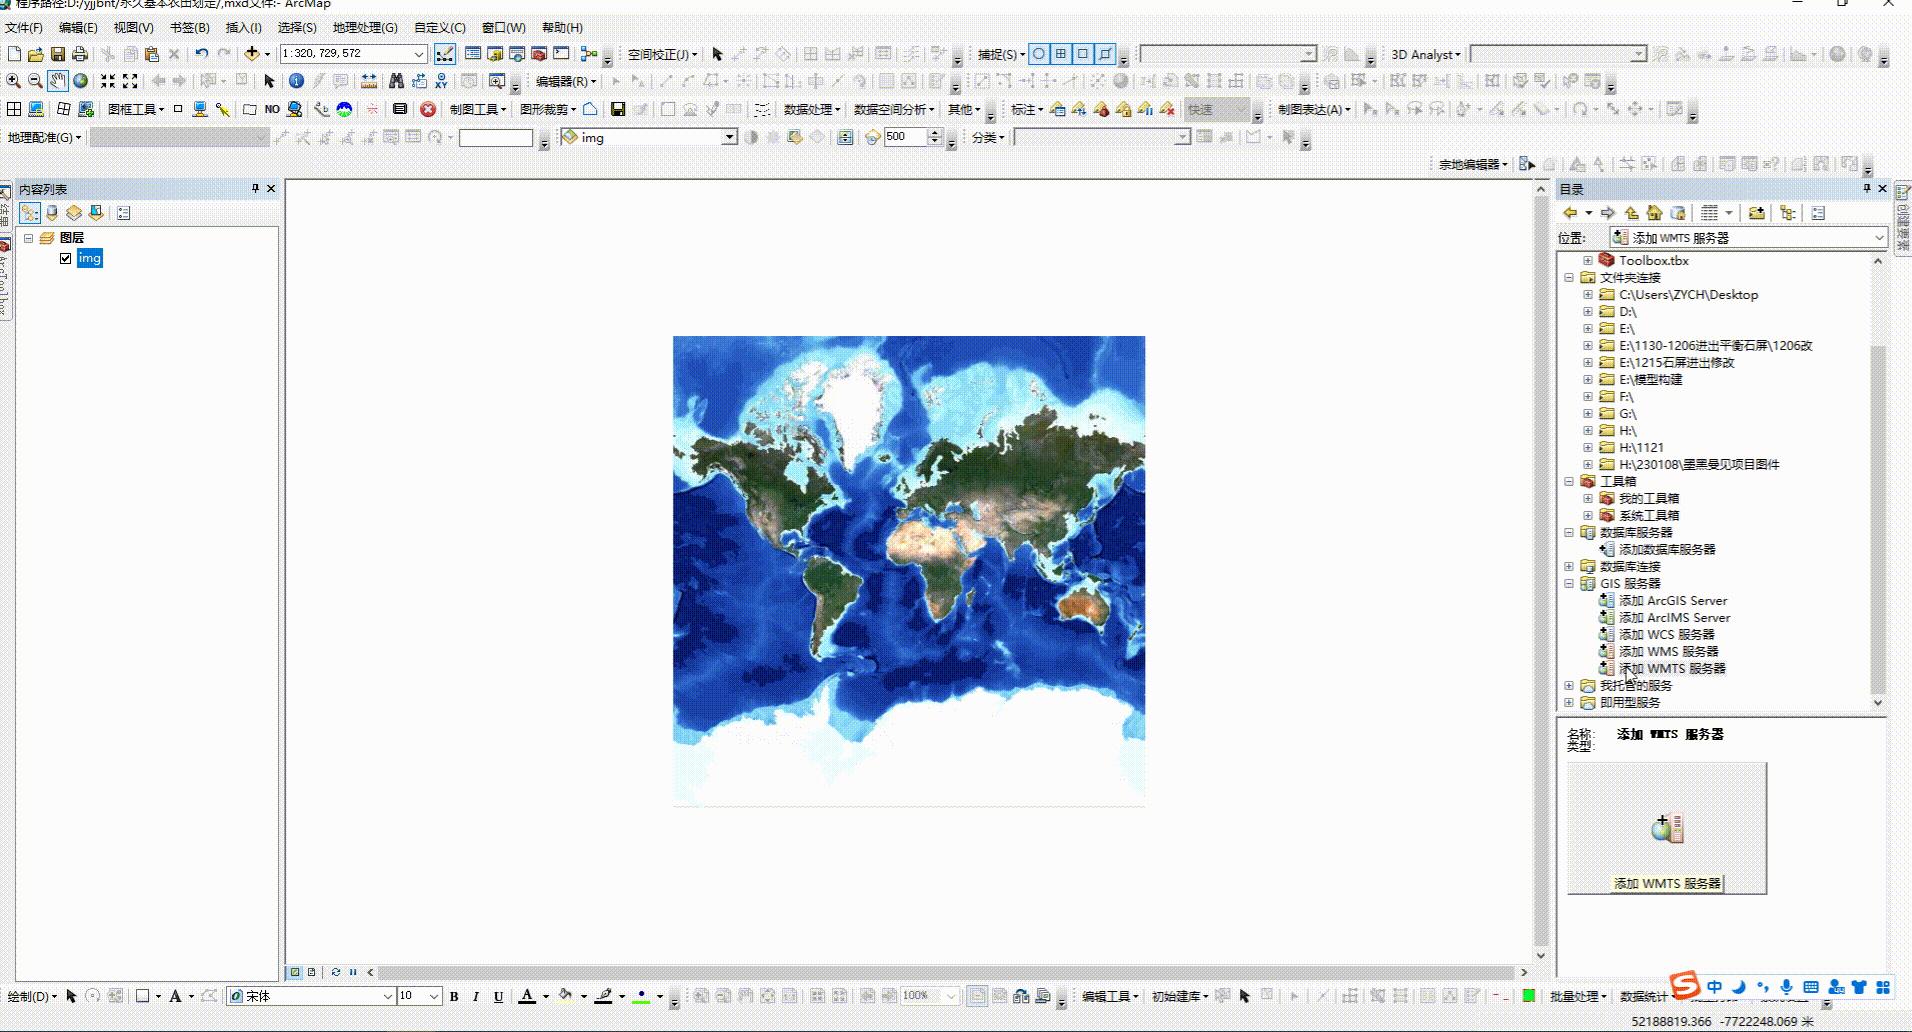
Task: Click the catalog 位置 combo box
Action: point(1745,237)
